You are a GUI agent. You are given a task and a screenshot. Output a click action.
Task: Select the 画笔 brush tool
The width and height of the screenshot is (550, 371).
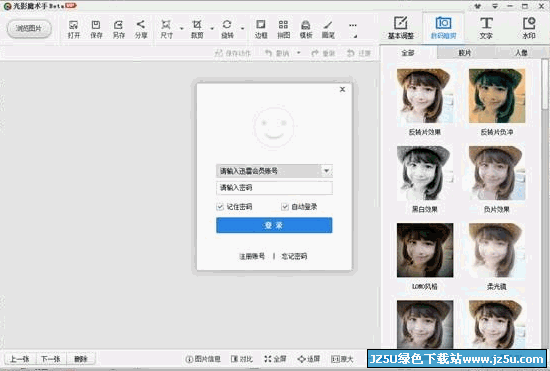328,29
